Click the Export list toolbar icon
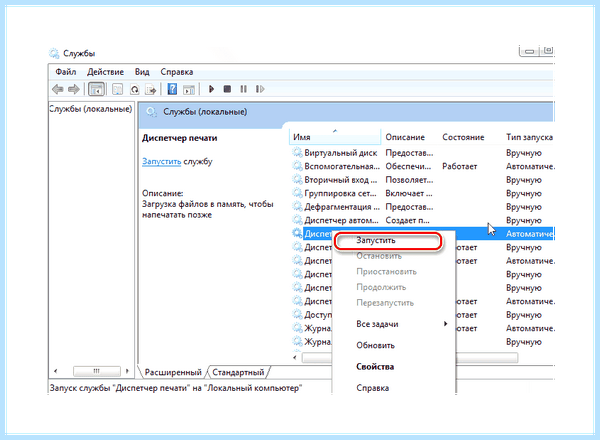 pyautogui.click(x=151, y=90)
